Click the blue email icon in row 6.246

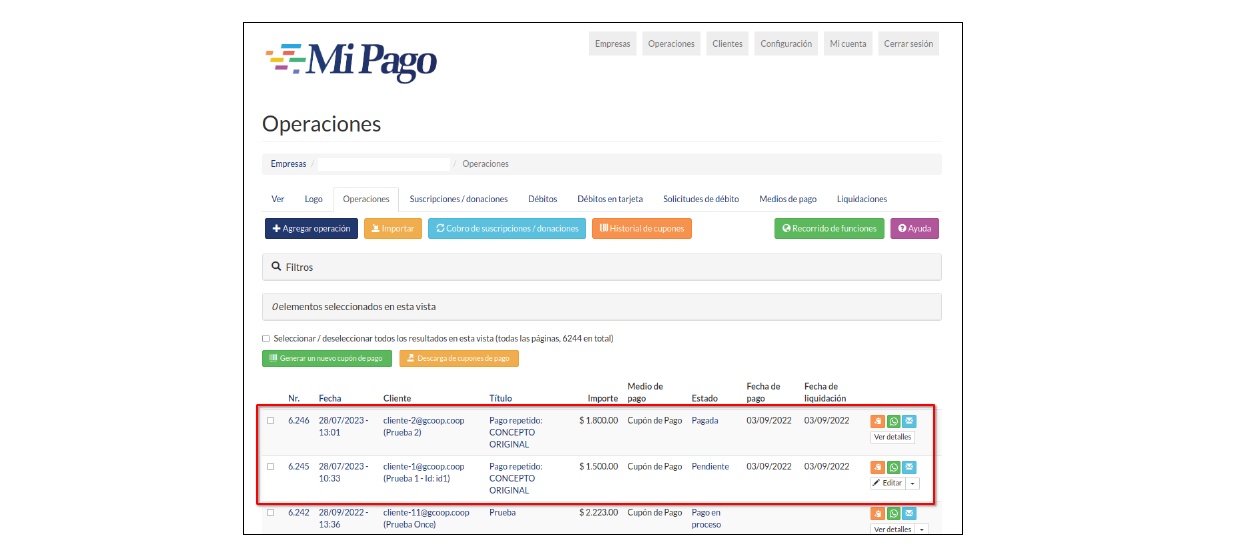pos(909,421)
